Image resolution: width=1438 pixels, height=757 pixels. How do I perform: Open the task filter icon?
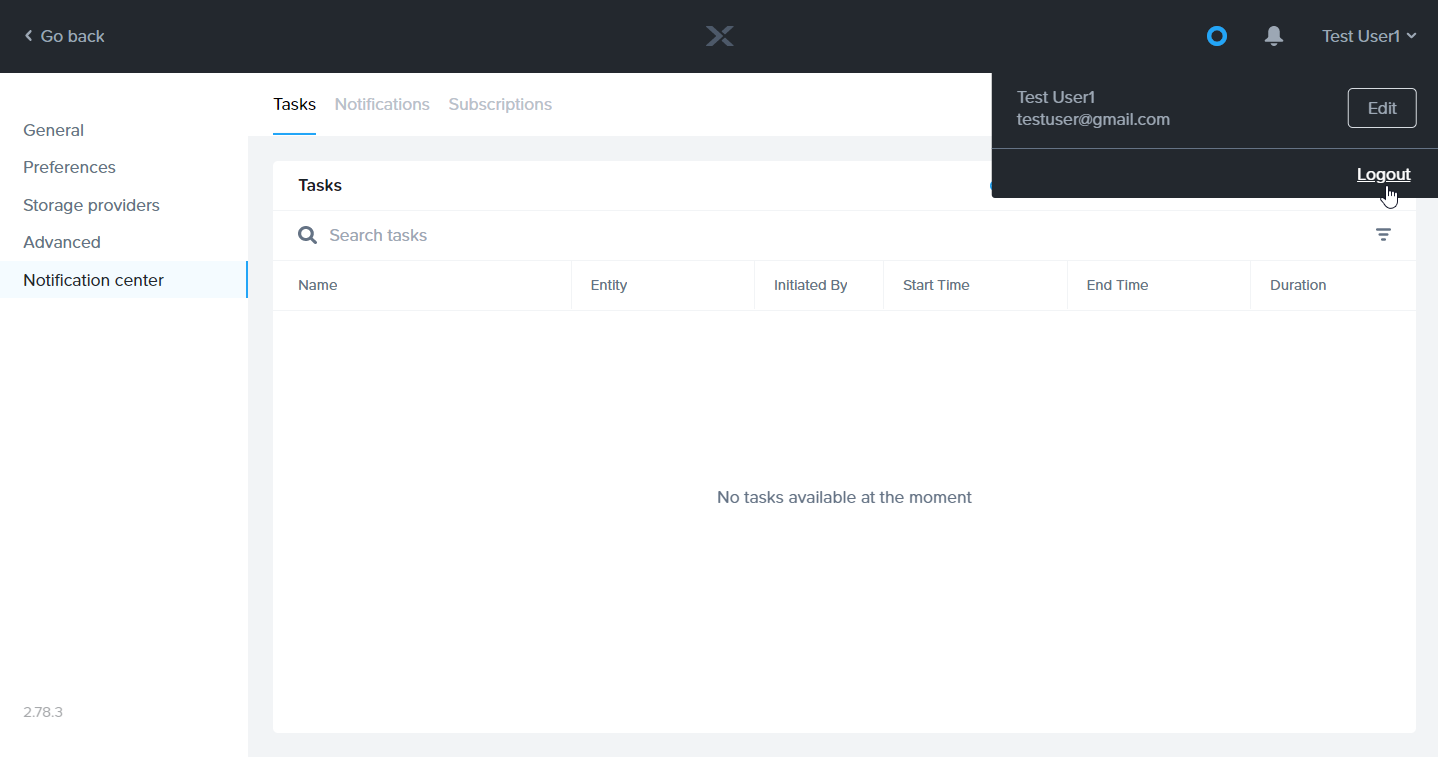pyautogui.click(x=1382, y=235)
